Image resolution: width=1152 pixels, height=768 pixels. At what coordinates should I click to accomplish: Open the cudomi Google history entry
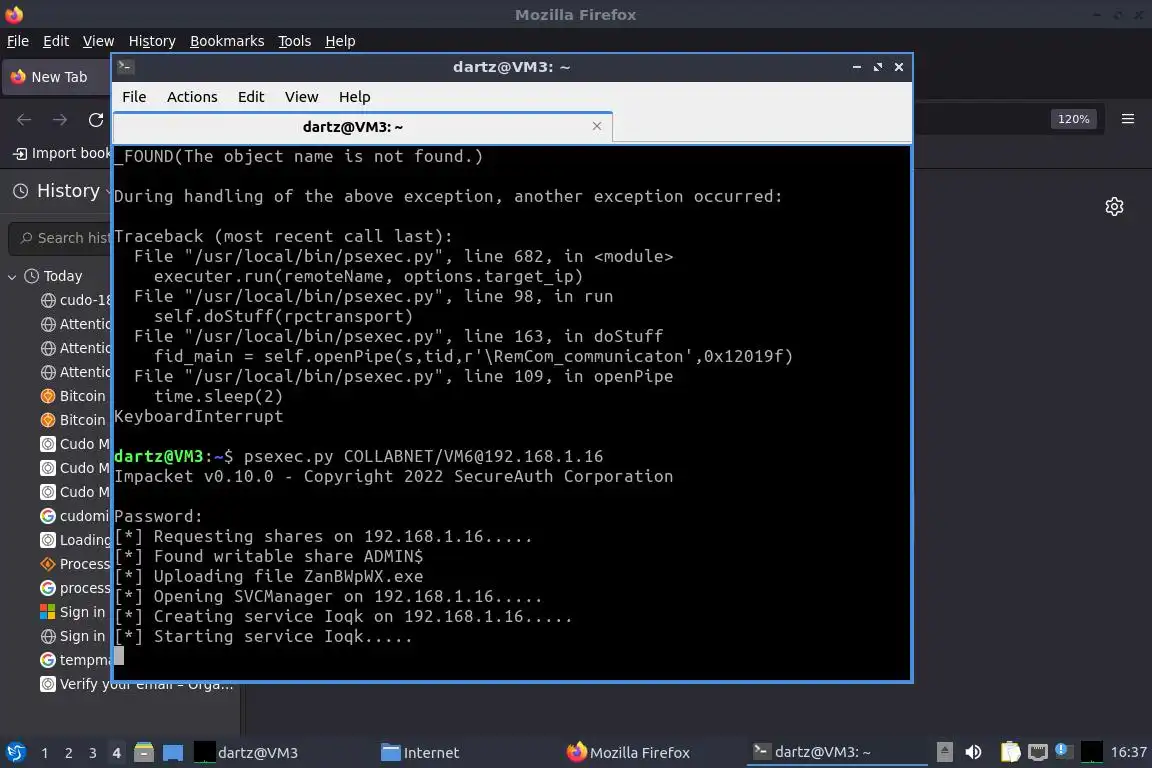(74, 516)
